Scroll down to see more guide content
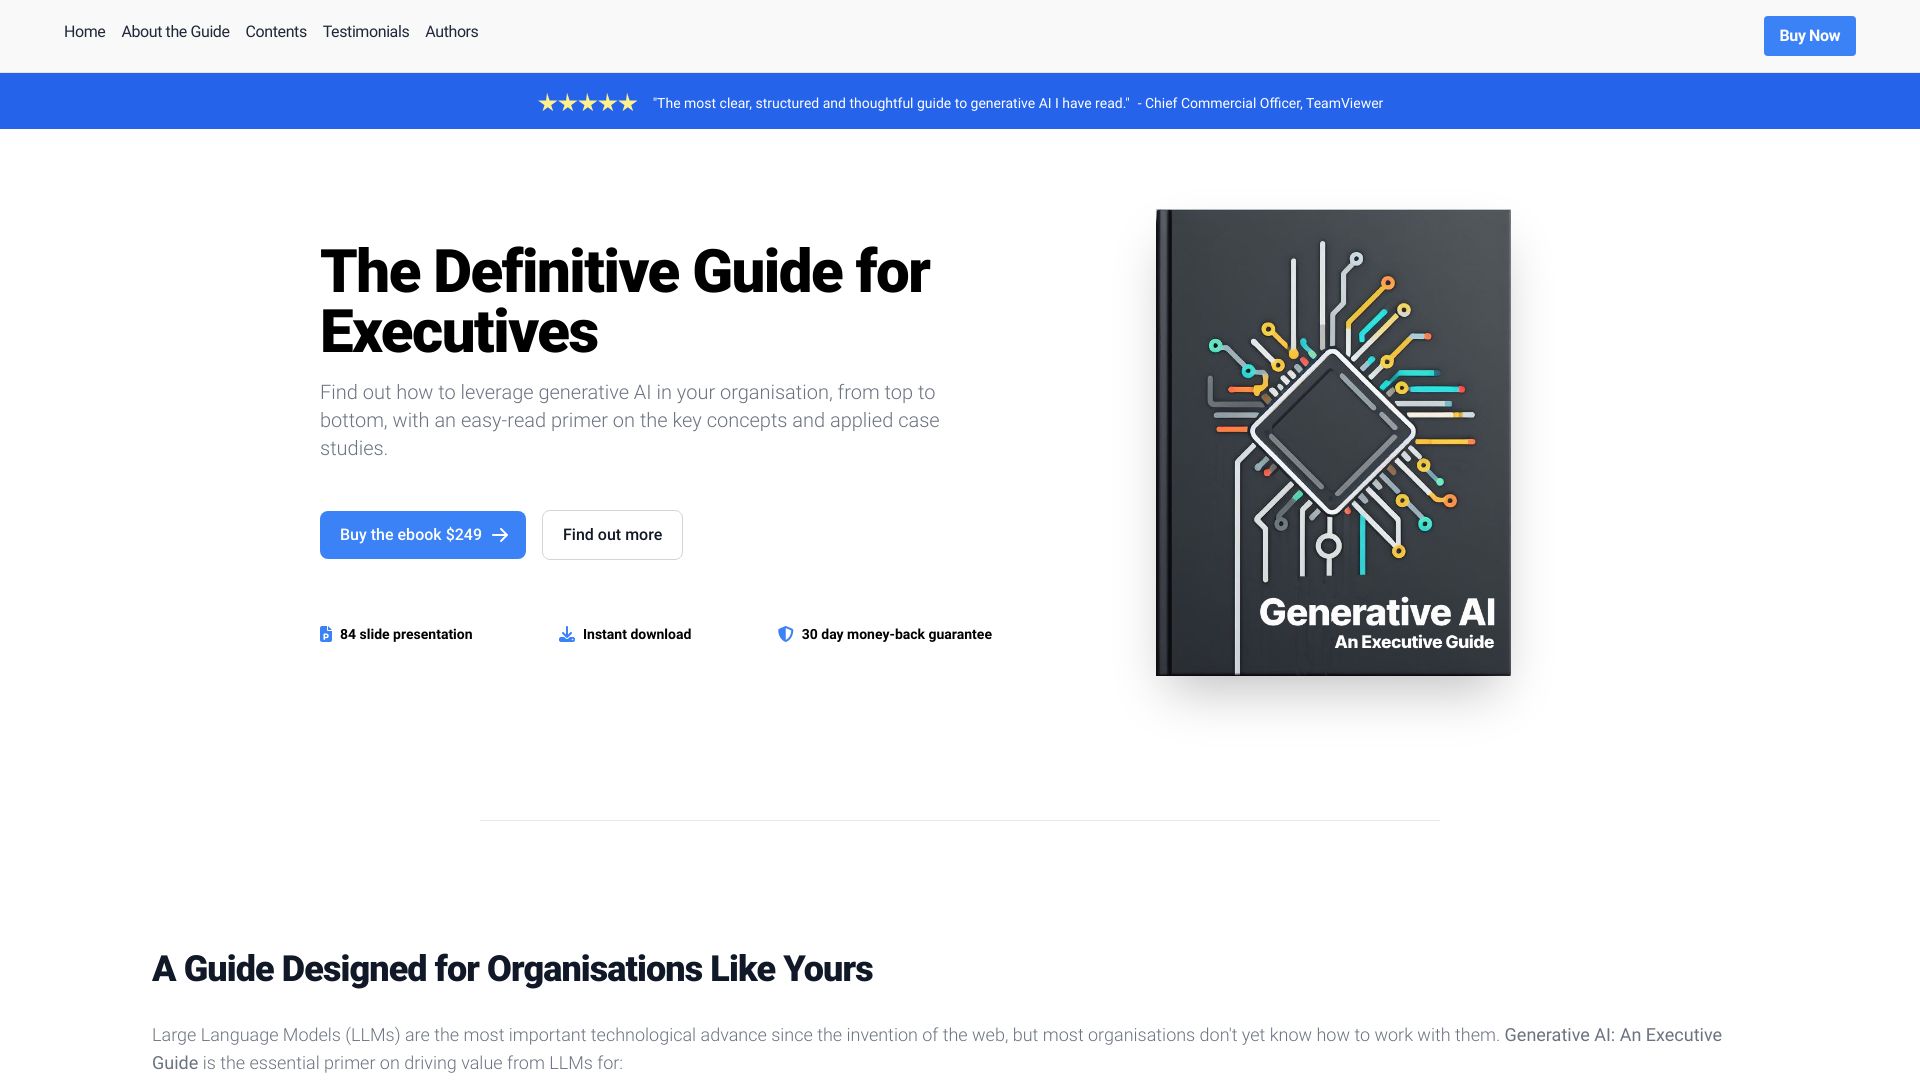Image resolution: width=1920 pixels, height=1080 pixels. 611,534
